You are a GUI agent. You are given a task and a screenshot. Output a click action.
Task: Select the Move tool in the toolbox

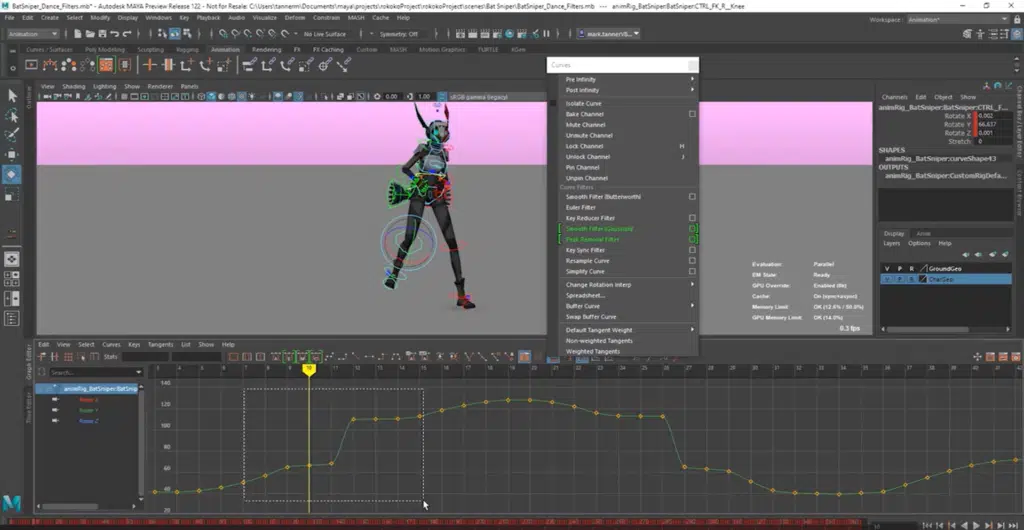[x=12, y=155]
